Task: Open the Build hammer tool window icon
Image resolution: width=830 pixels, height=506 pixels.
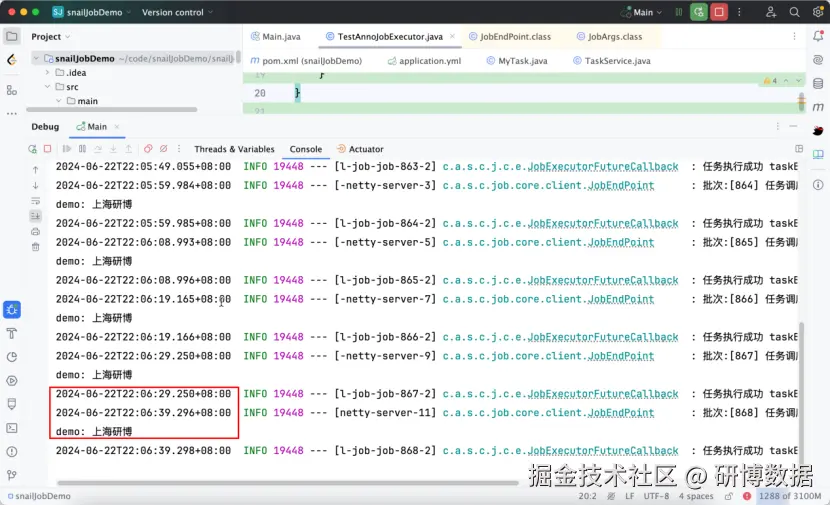Action: coord(12,333)
